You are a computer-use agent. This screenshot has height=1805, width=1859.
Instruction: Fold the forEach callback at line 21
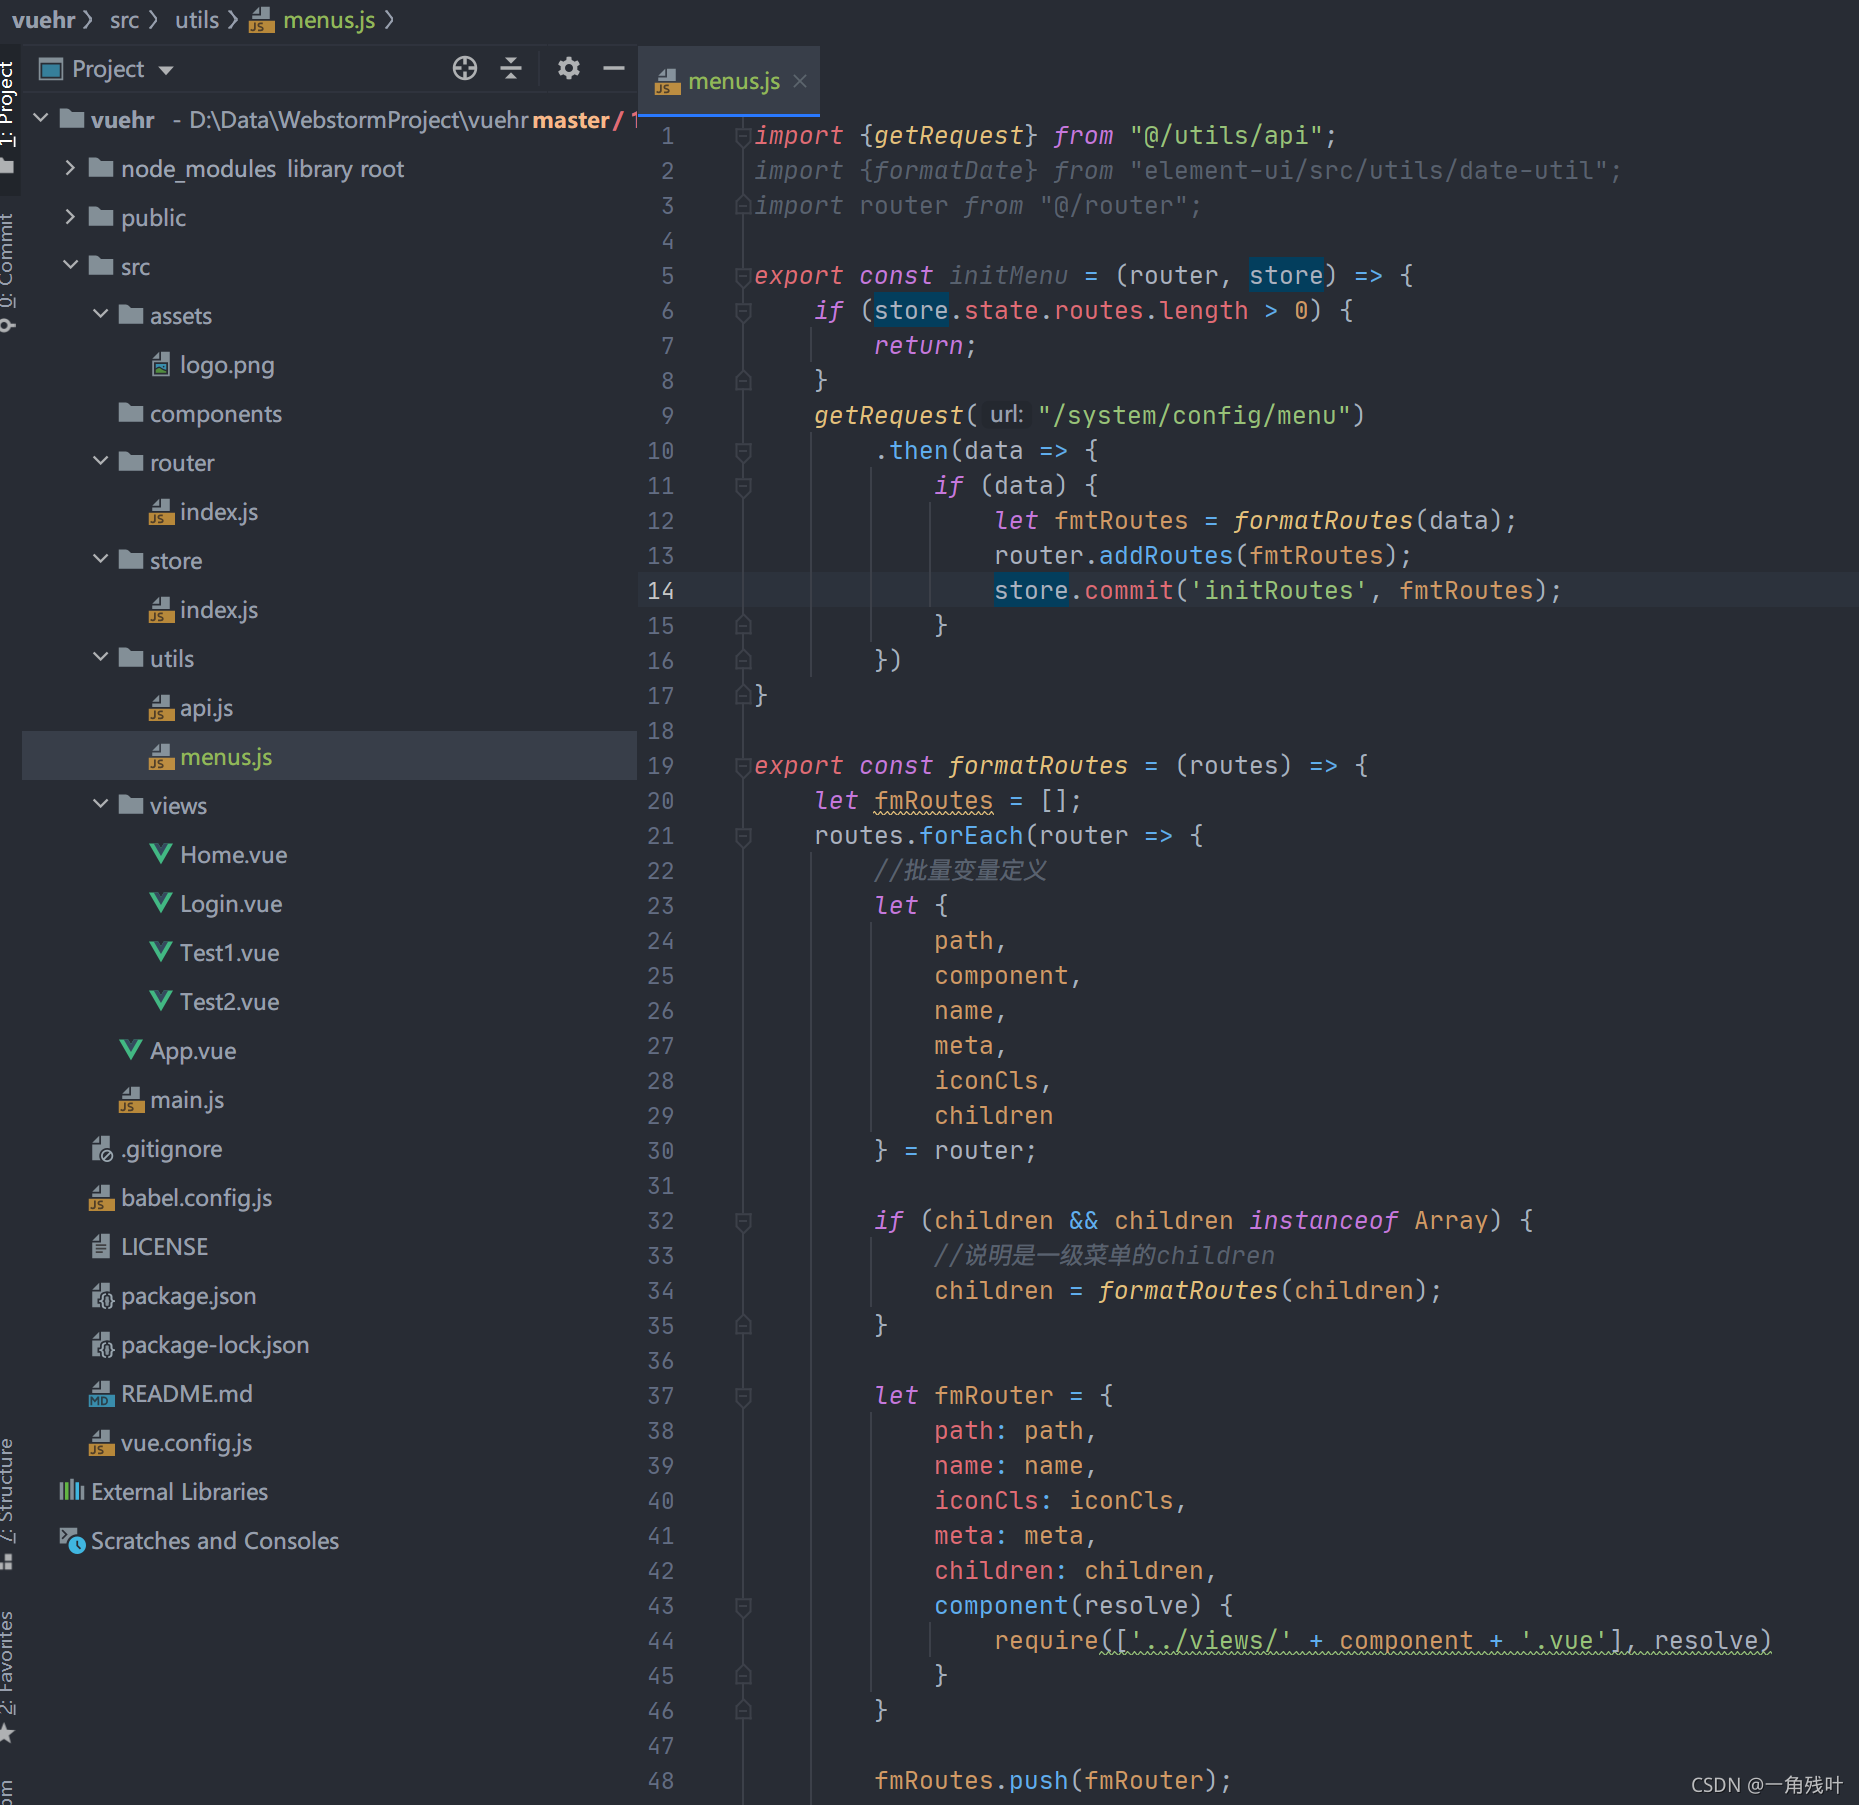(x=743, y=836)
